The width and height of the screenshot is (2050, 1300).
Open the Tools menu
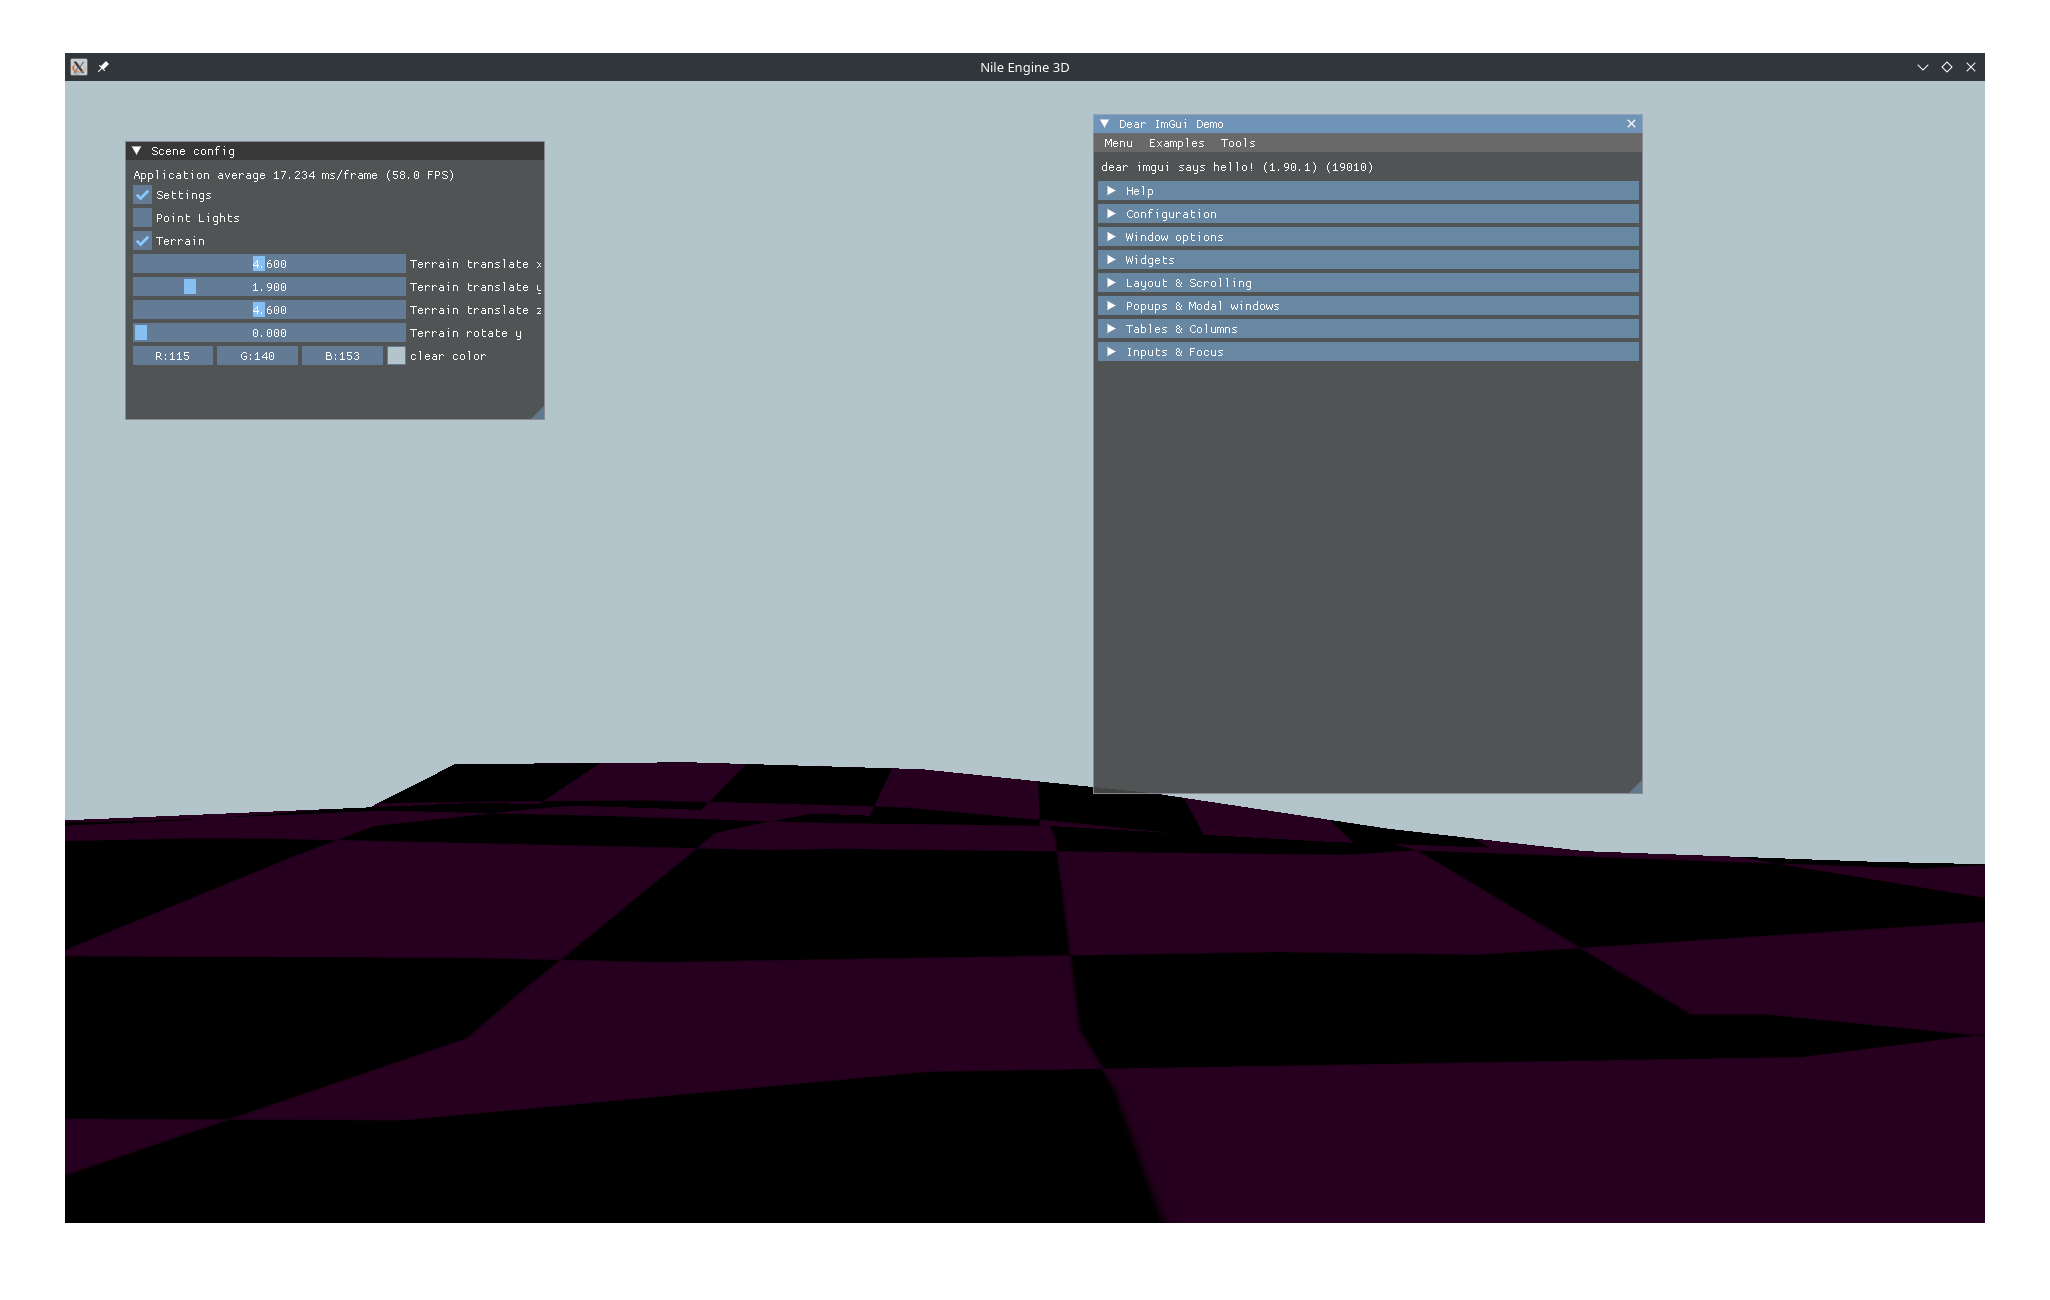(1237, 143)
